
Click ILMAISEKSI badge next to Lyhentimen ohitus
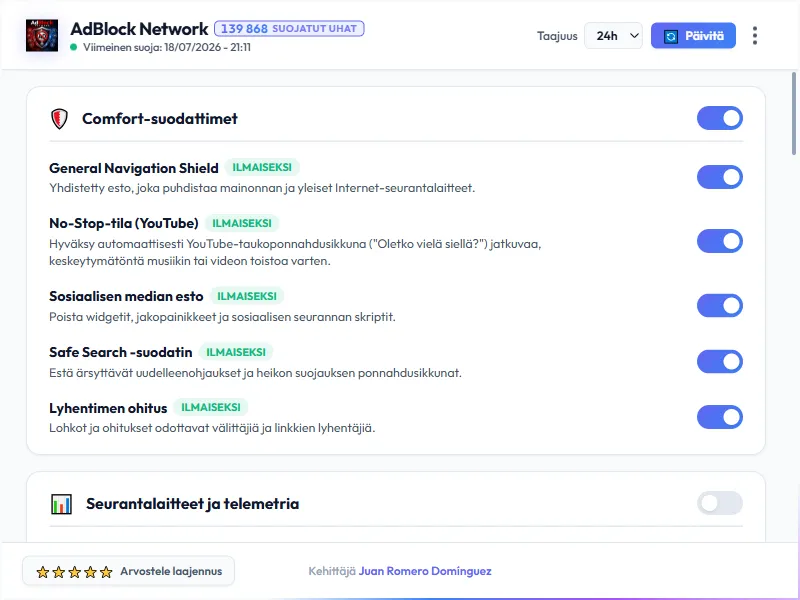point(211,407)
